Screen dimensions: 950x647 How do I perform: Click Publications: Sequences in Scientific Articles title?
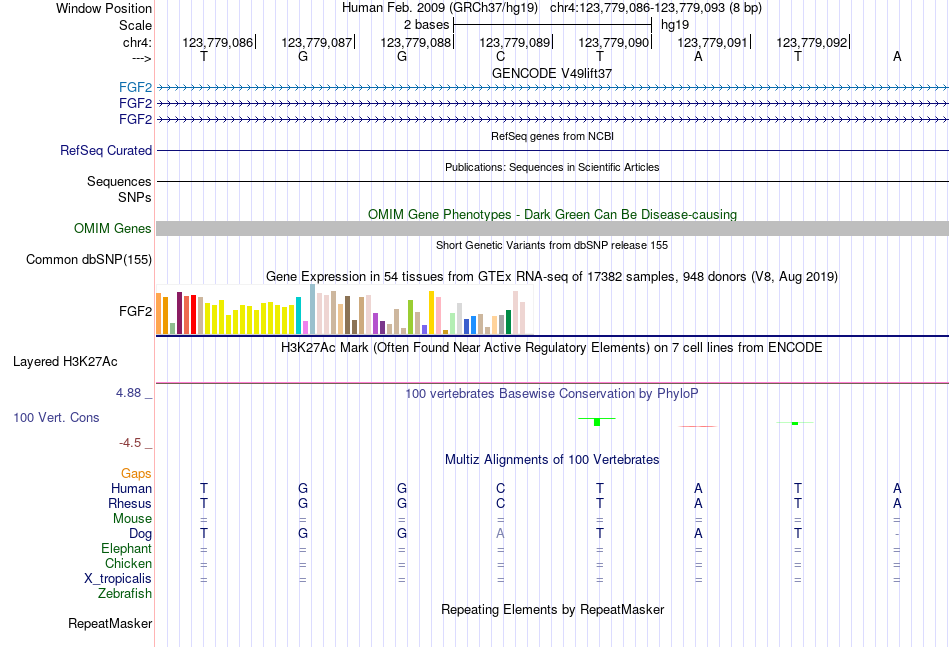point(552,167)
